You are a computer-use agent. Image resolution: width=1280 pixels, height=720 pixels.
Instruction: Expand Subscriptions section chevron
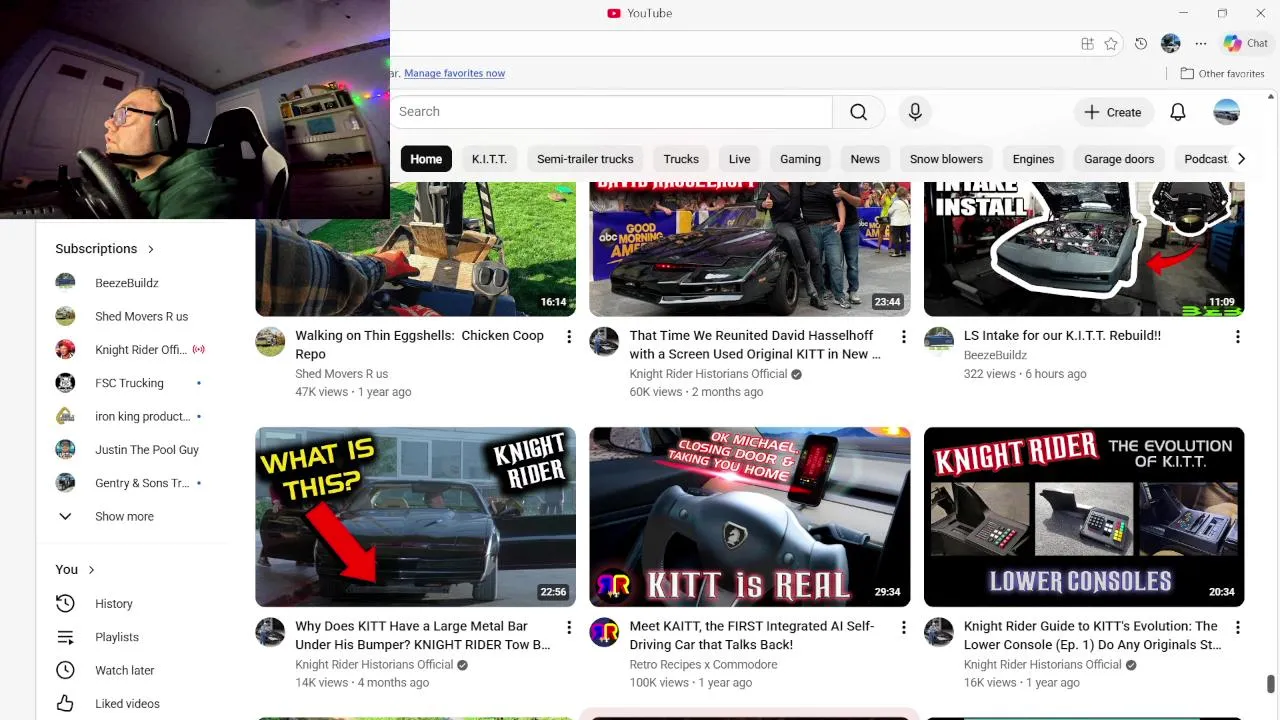pyautogui.click(x=151, y=249)
